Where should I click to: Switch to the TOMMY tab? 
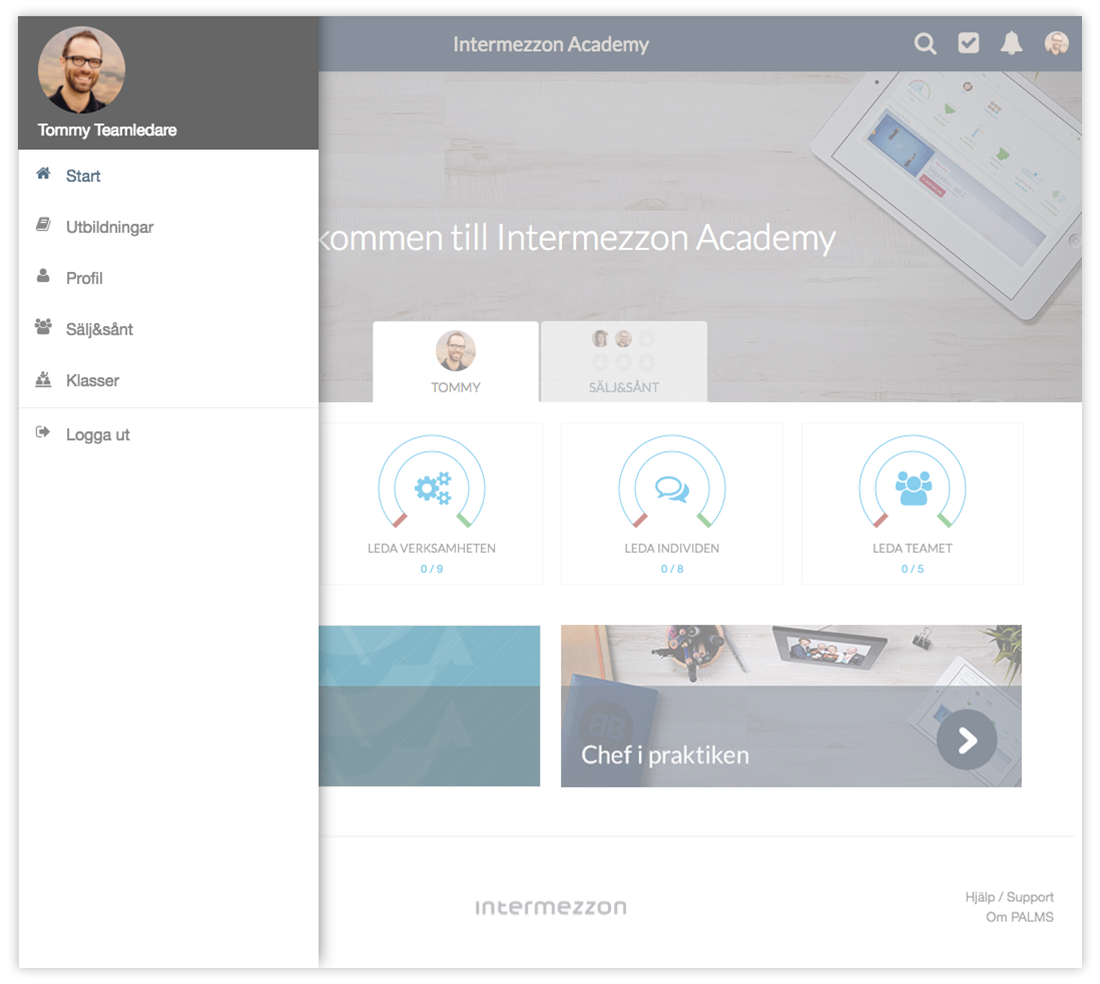pyautogui.click(x=456, y=362)
